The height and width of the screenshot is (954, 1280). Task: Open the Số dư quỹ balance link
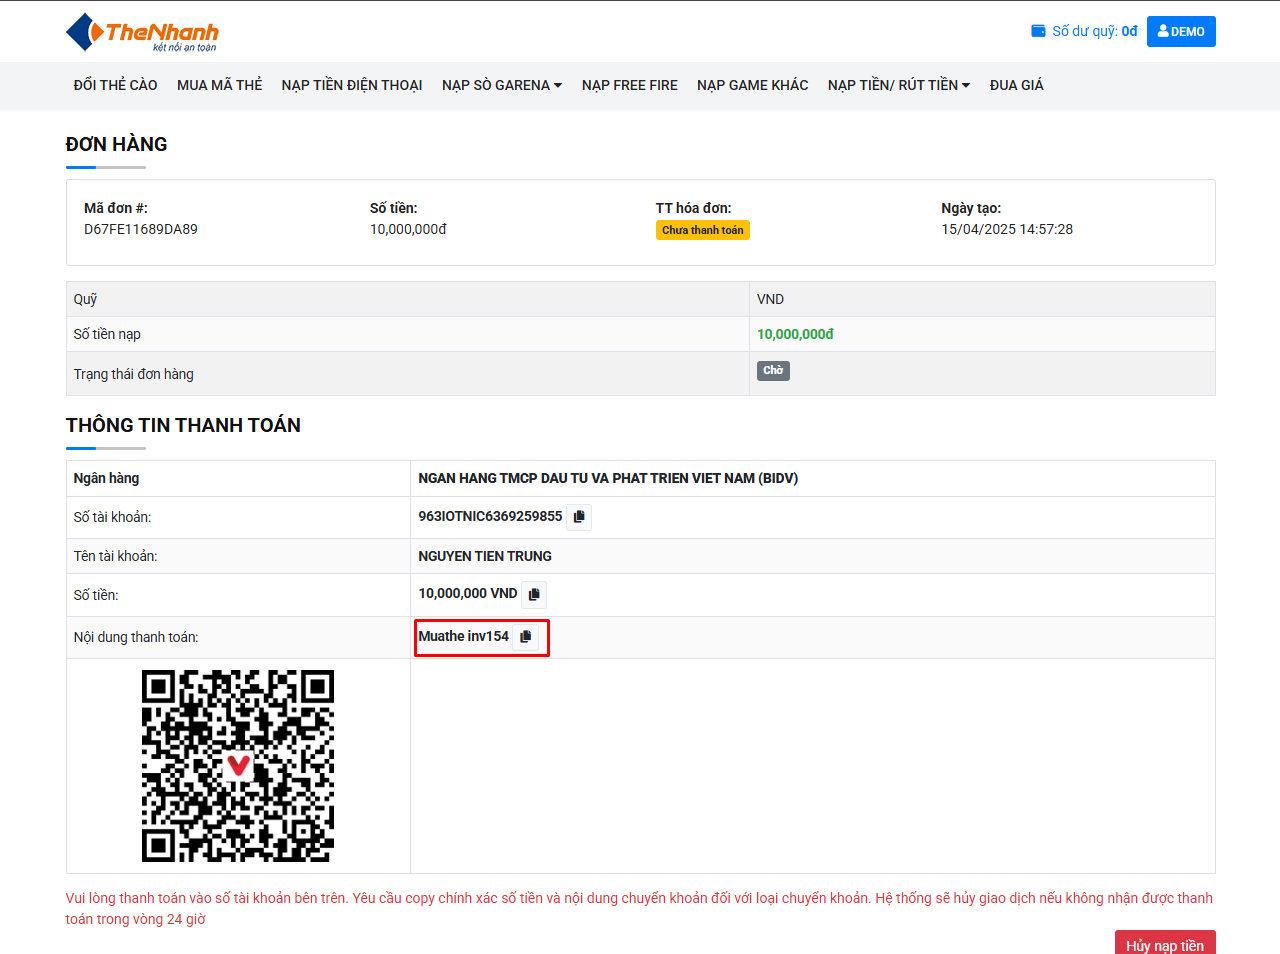(x=1085, y=31)
